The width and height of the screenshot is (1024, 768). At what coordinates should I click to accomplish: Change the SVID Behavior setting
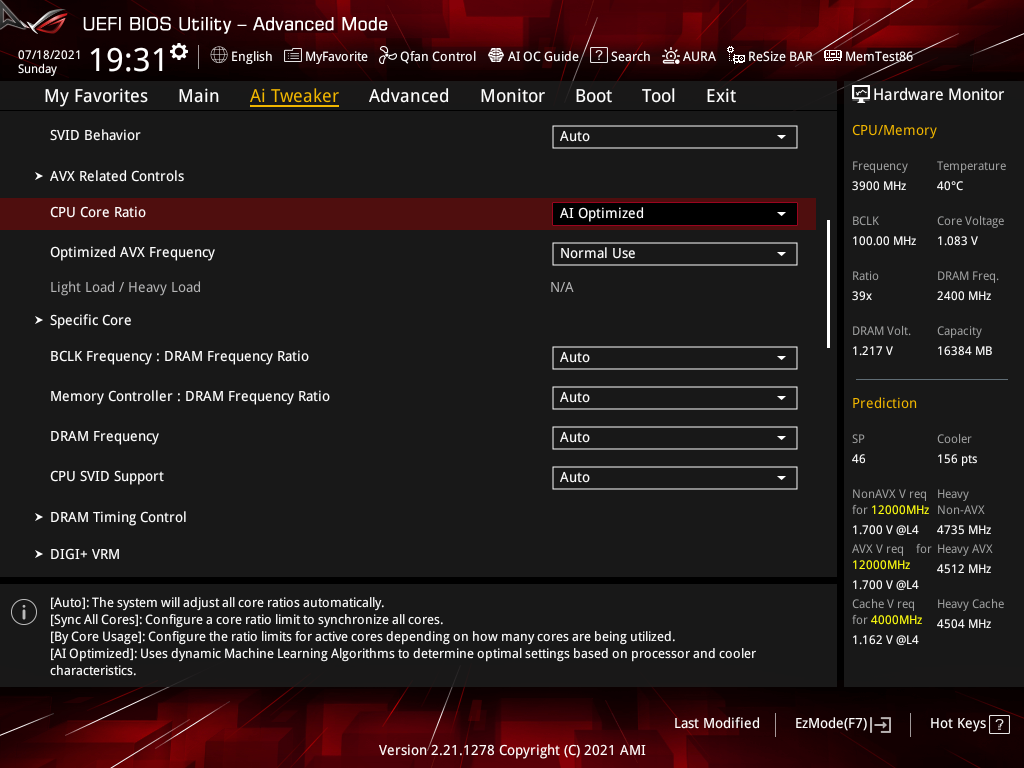(674, 136)
